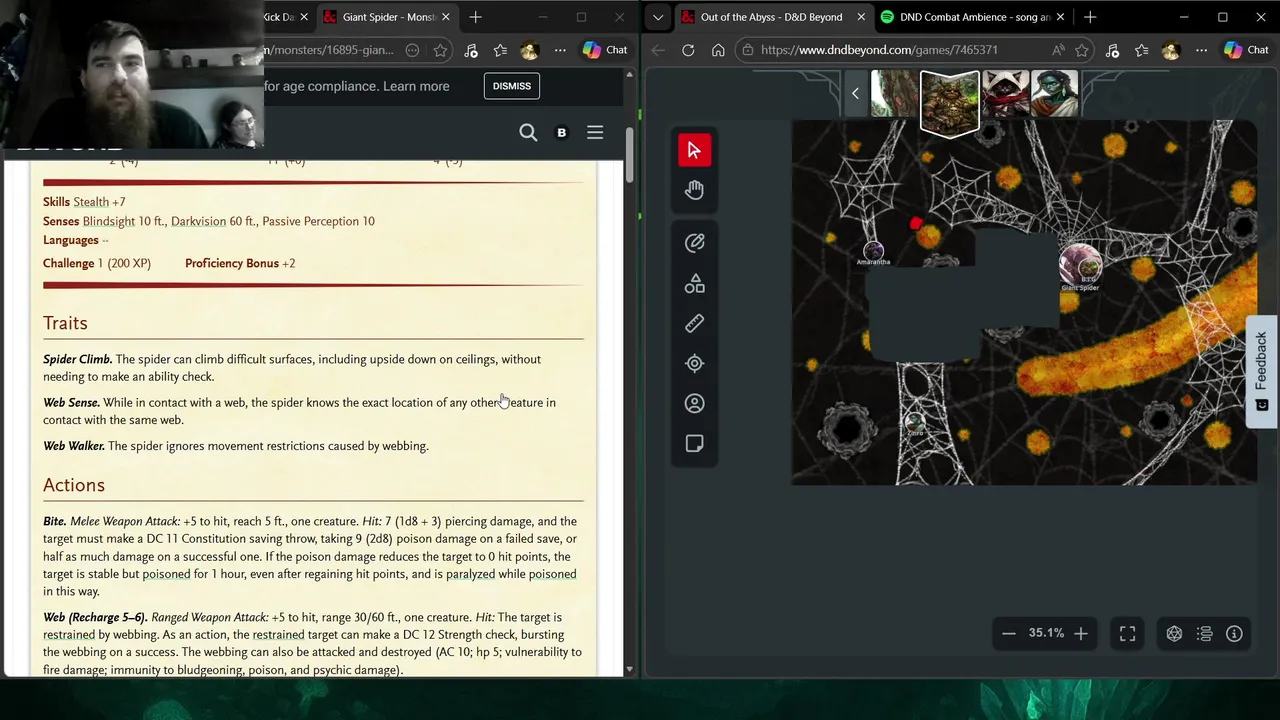The image size is (1280, 720).
Task: Refresh the dndbeyond games page
Action: pyautogui.click(x=688, y=50)
